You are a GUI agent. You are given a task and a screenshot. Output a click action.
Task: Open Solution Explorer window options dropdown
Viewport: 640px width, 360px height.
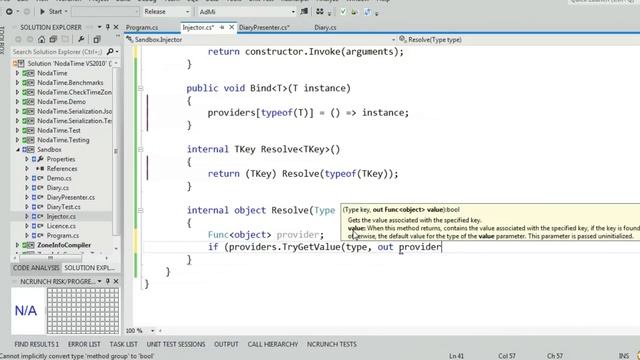pos(100,27)
